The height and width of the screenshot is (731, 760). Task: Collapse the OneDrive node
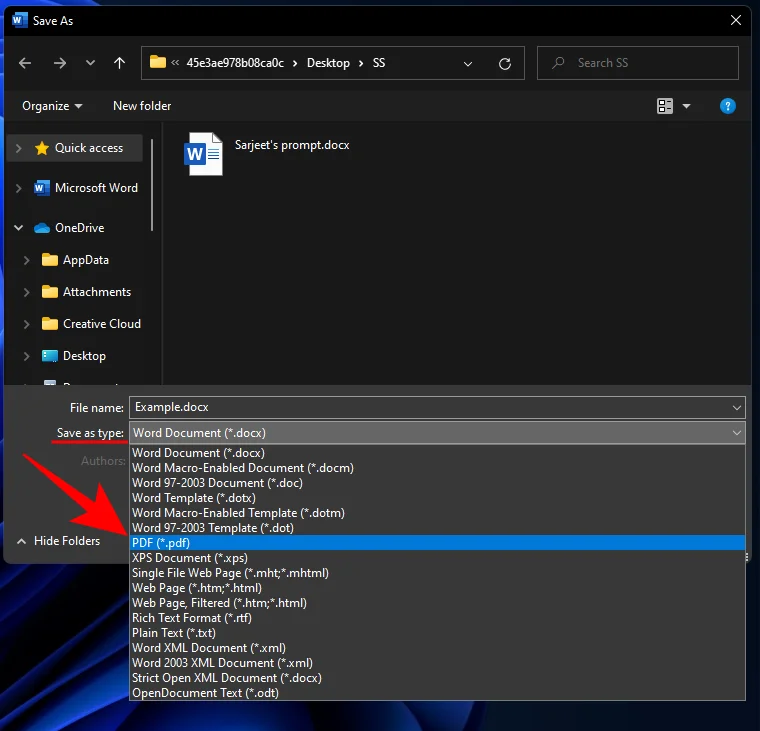click(x=18, y=228)
